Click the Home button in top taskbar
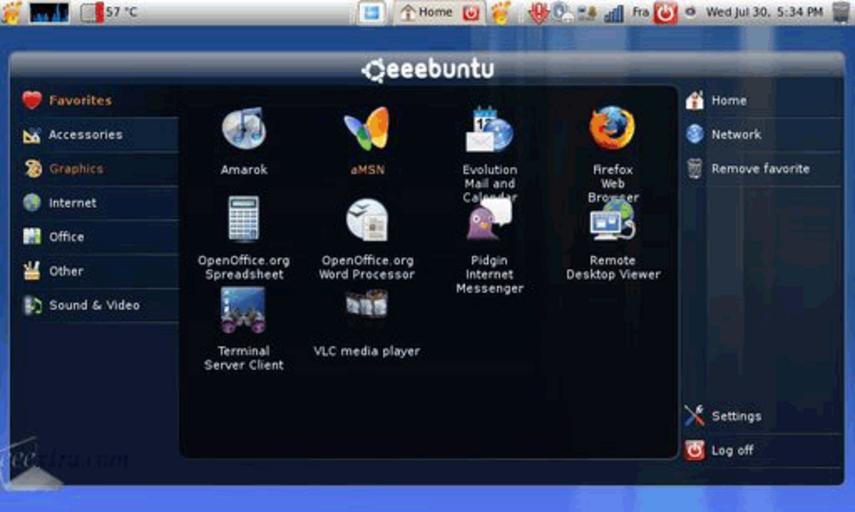 [426, 12]
